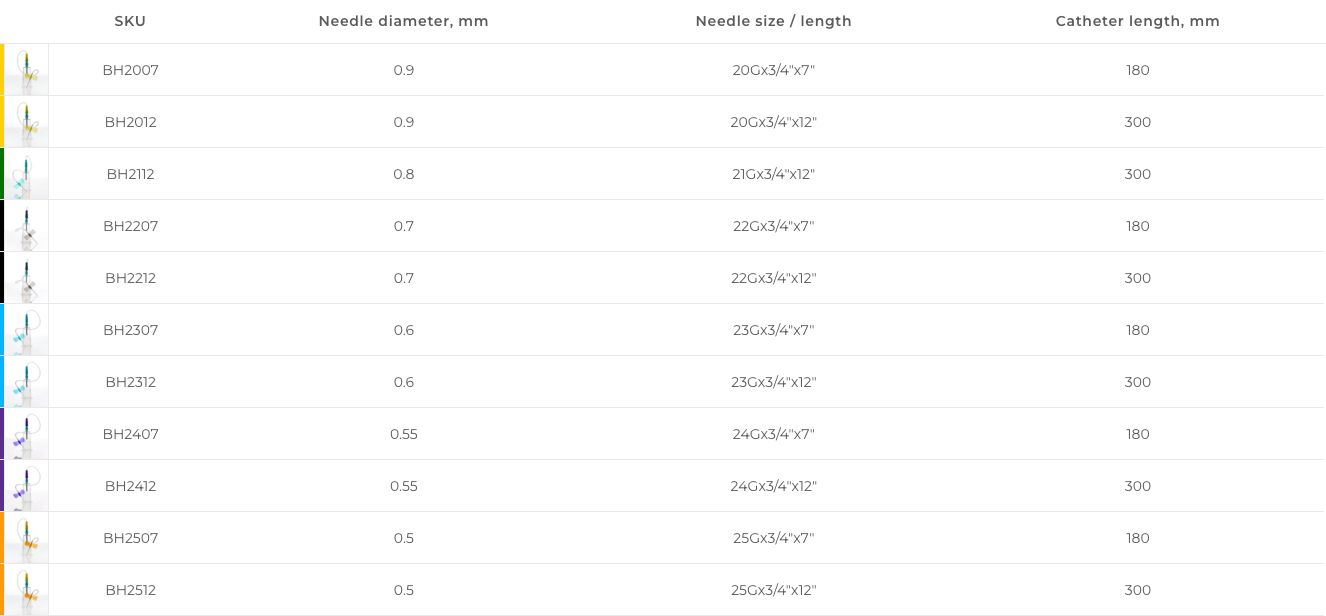The width and height of the screenshot is (1326, 616).
Task: Click the purple color bar beside BH2412
Action: pyautogui.click(x=2, y=486)
